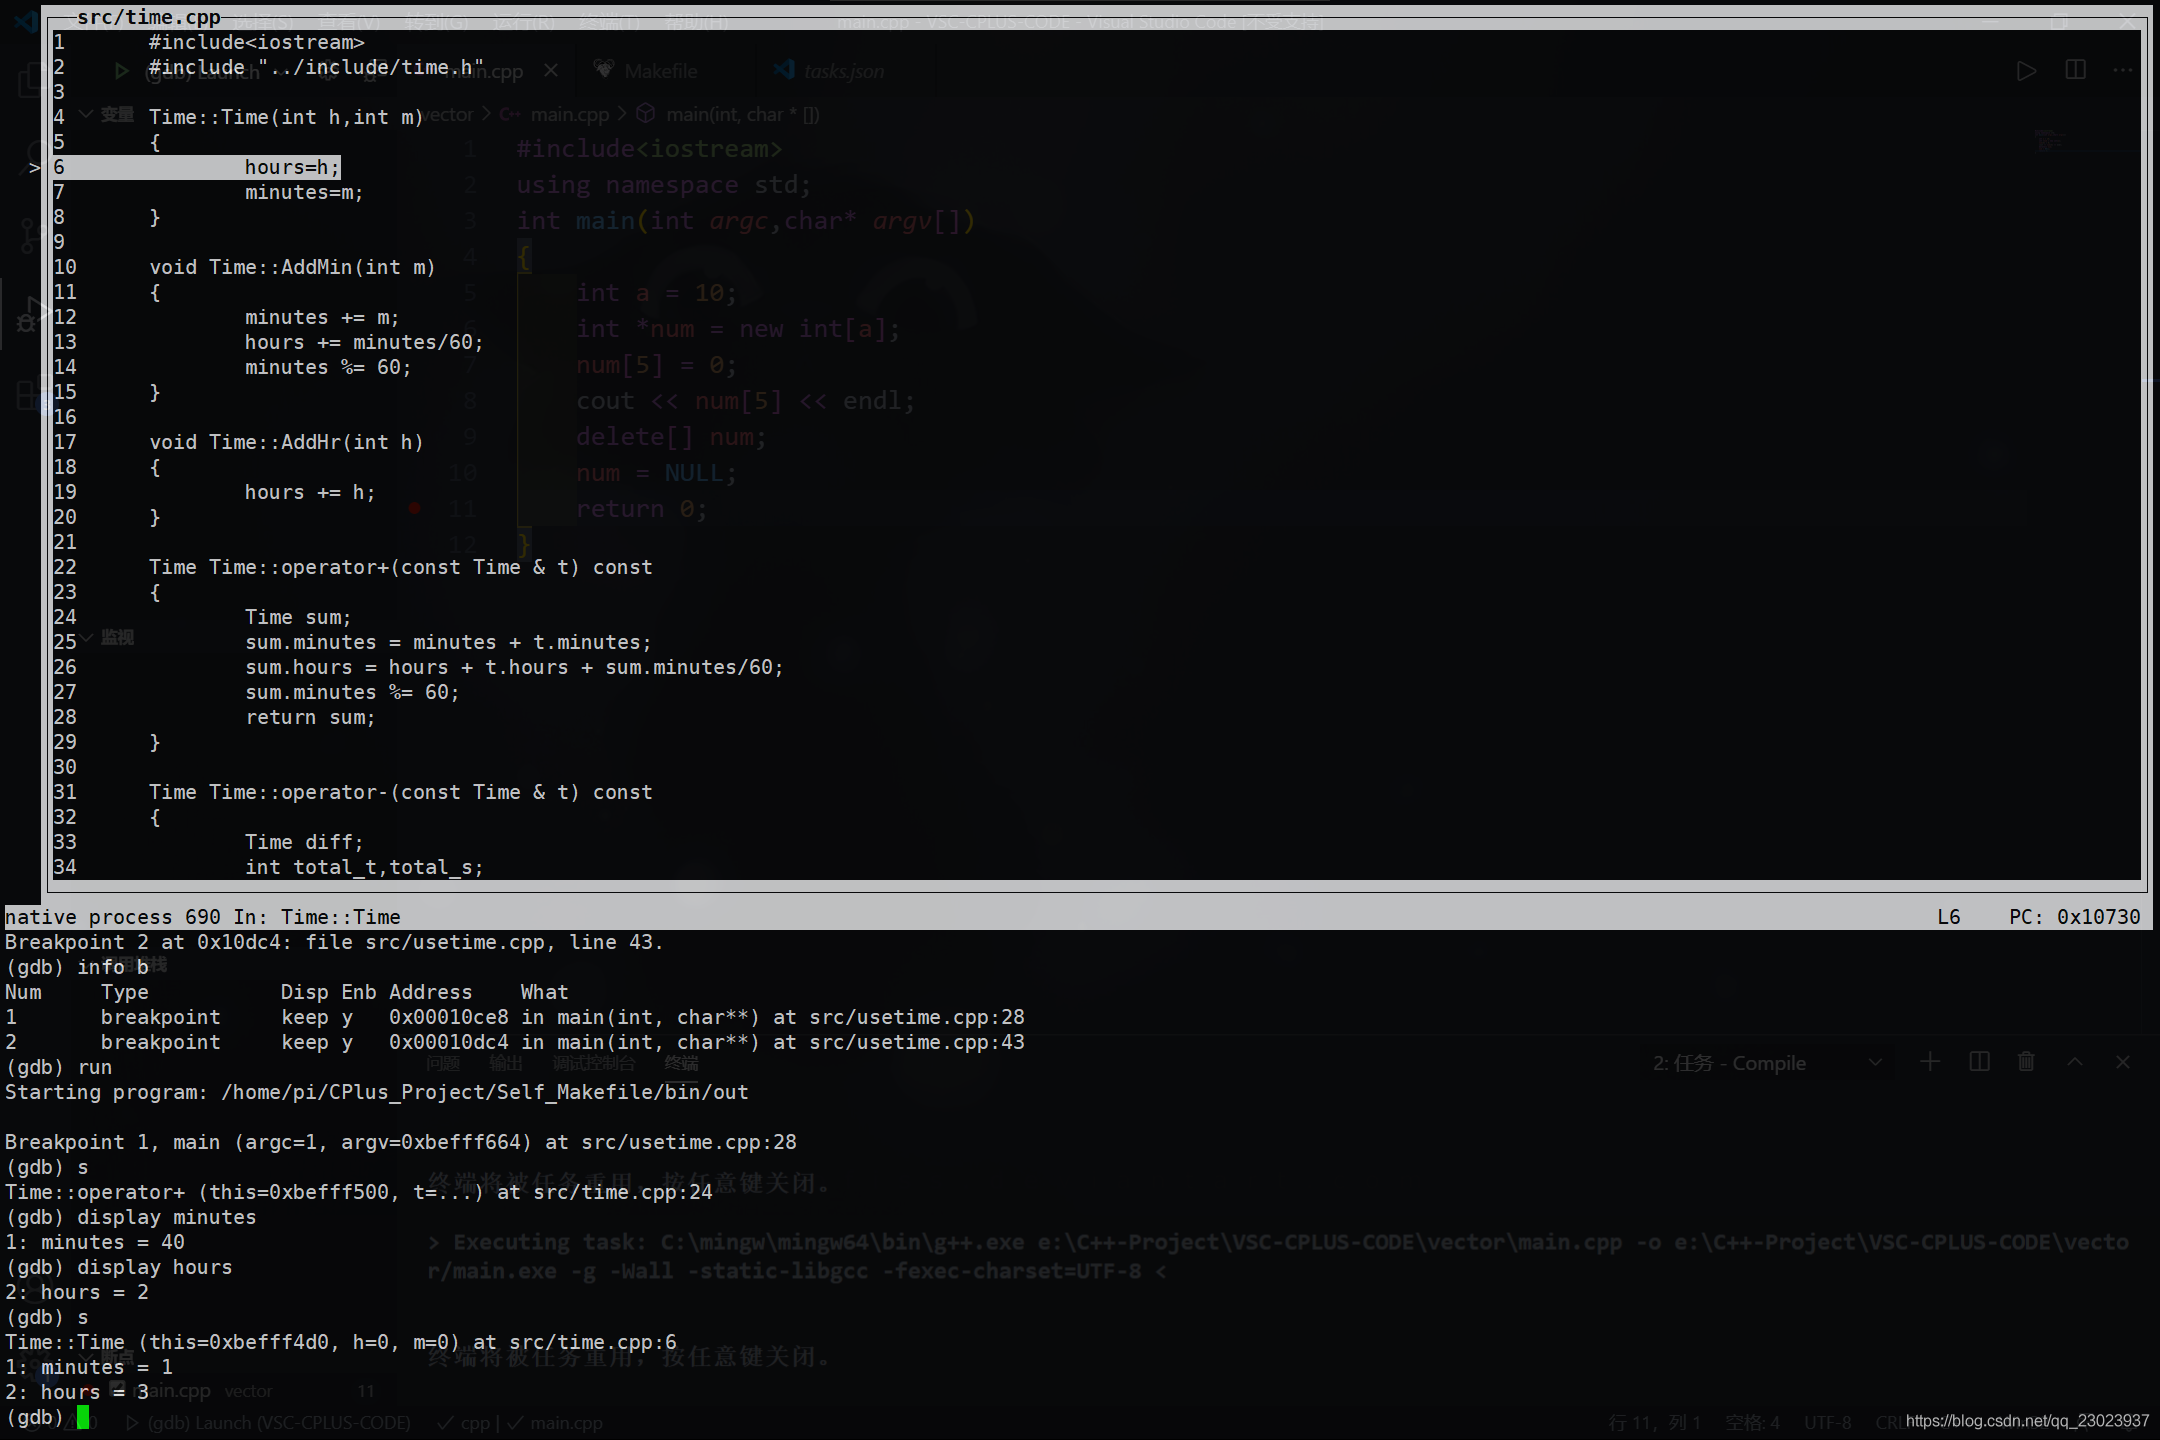Add a new terminal with plus icon
This screenshot has height=1440, width=2160.
tap(1930, 1062)
